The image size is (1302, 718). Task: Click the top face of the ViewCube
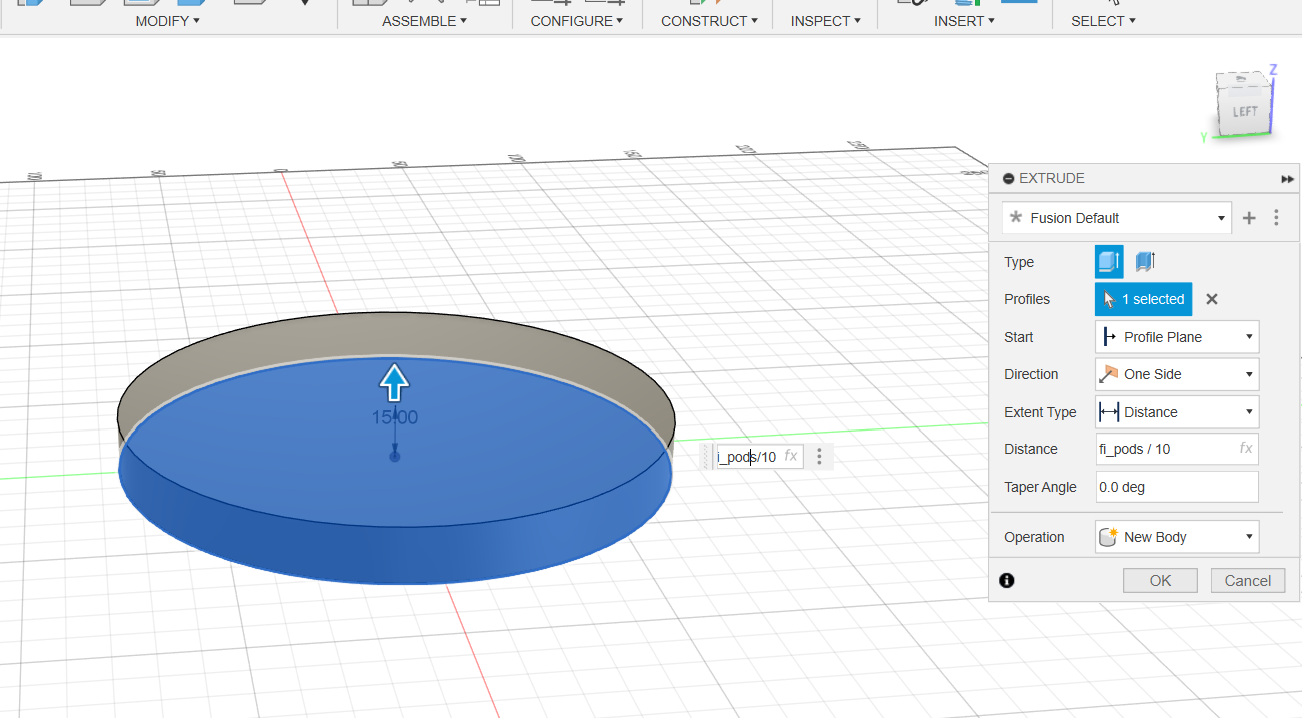coord(1245,79)
